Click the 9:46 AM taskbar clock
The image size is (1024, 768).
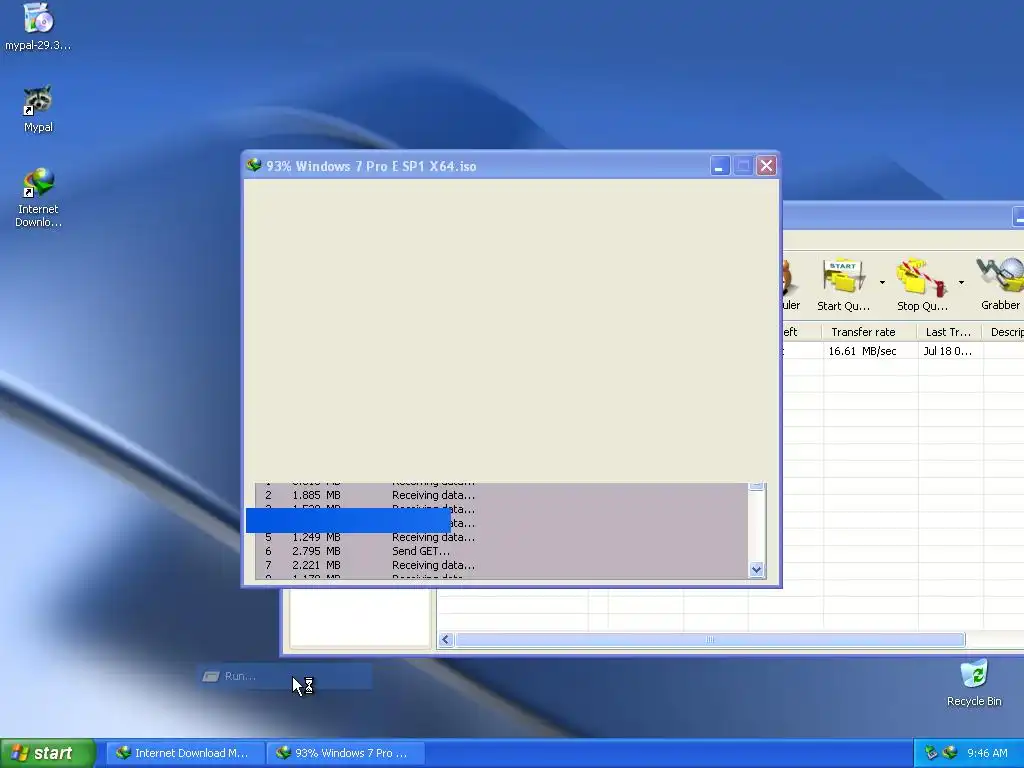tap(987, 753)
